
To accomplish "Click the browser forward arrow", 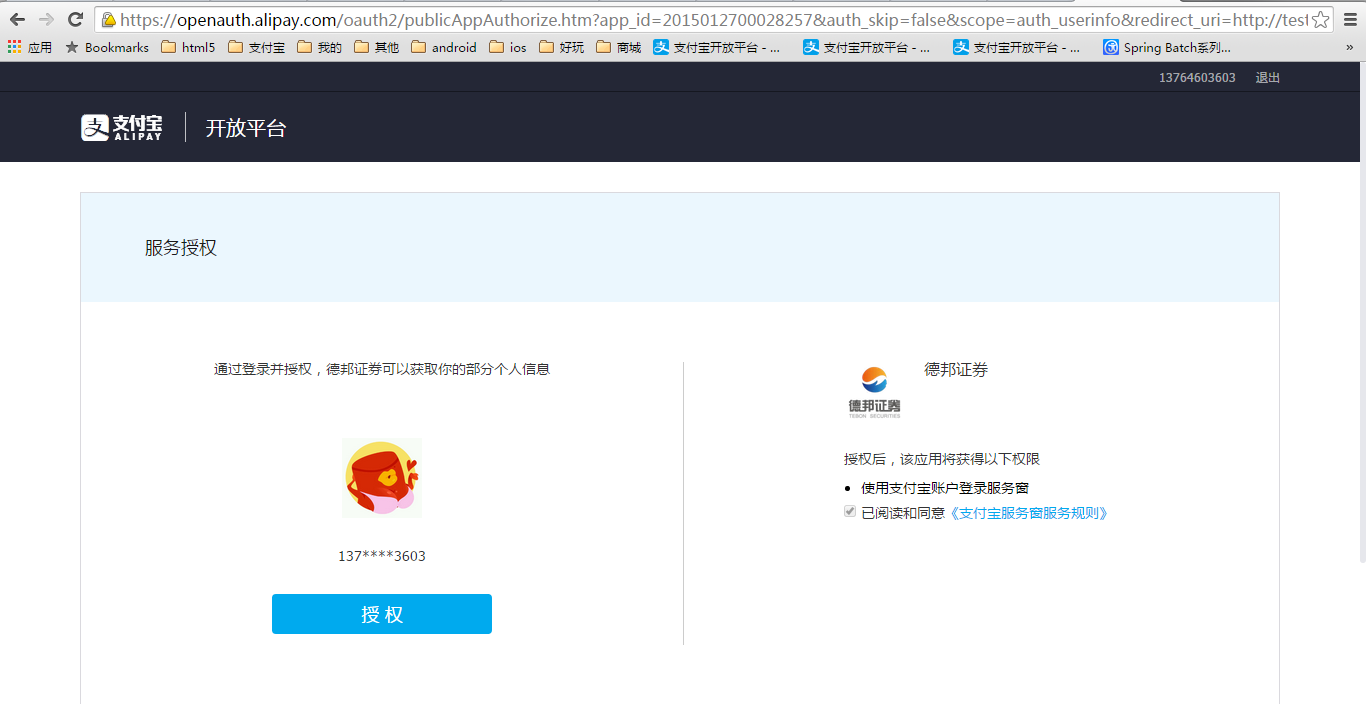I will (x=46, y=20).
